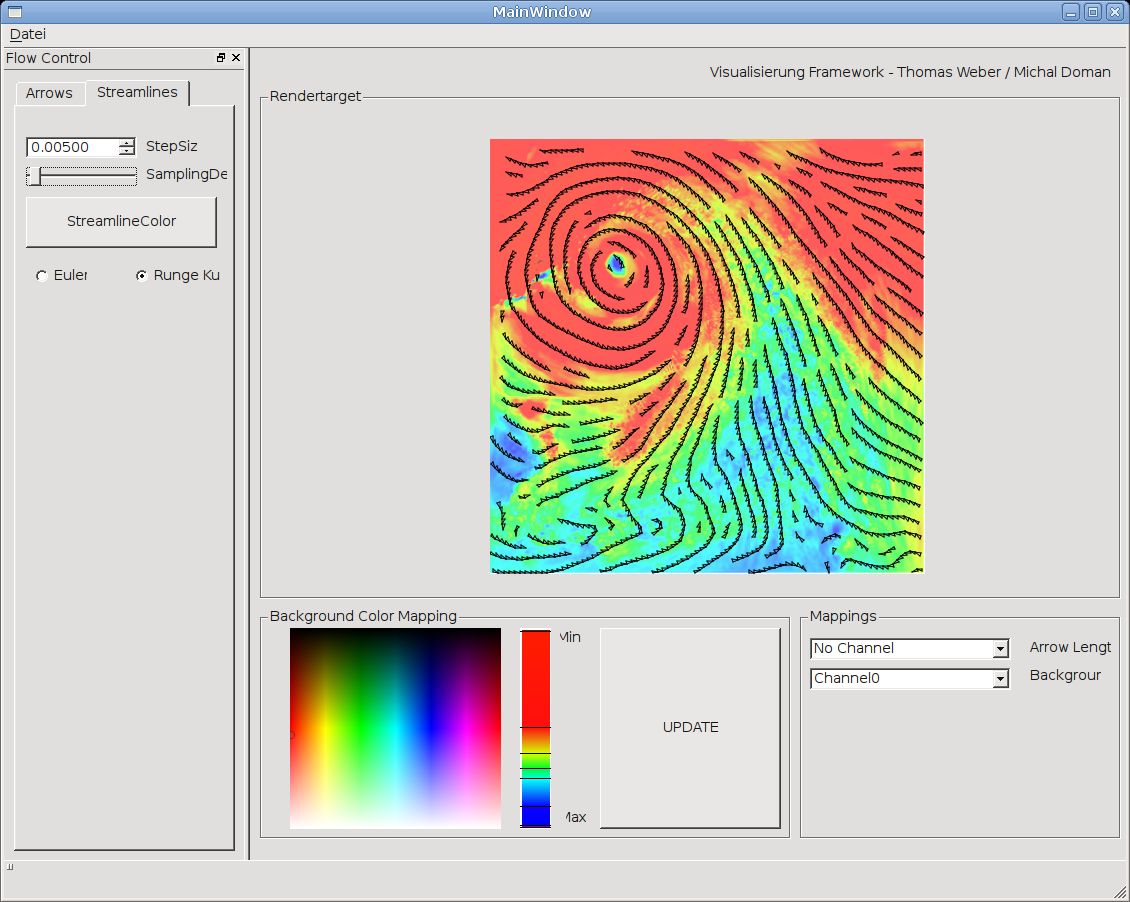Viewport: 1130px width, 902px height.
Task: Increase StepSize with the up arrow
Action: 126,143
